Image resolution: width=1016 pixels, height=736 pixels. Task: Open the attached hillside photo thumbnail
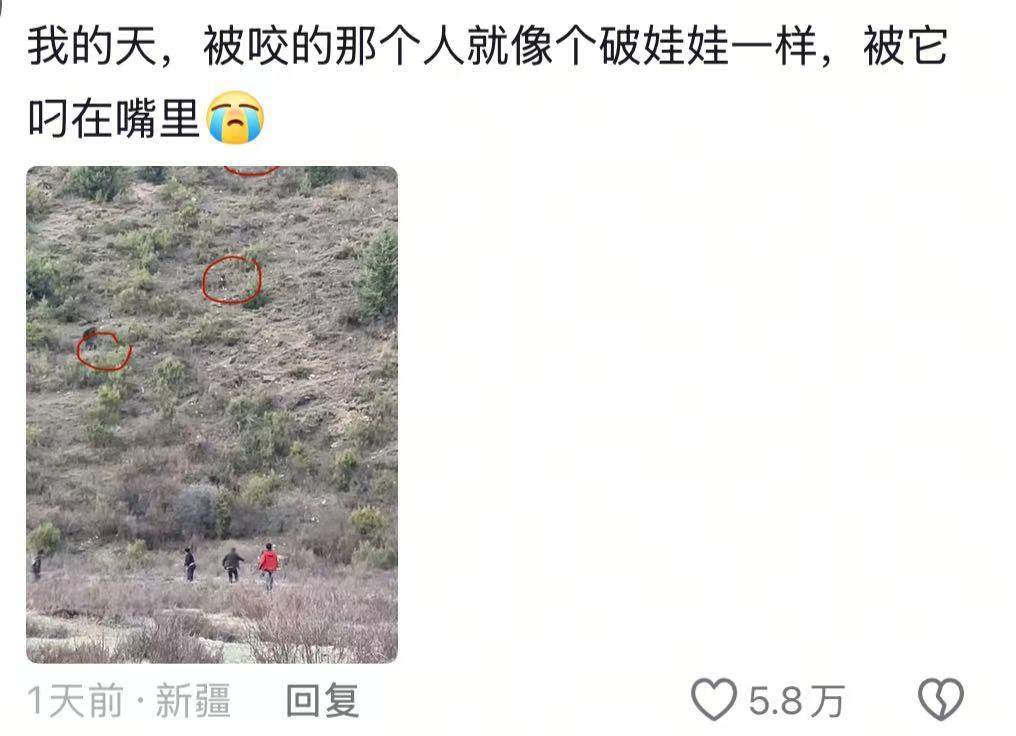(x=212, y=415)
